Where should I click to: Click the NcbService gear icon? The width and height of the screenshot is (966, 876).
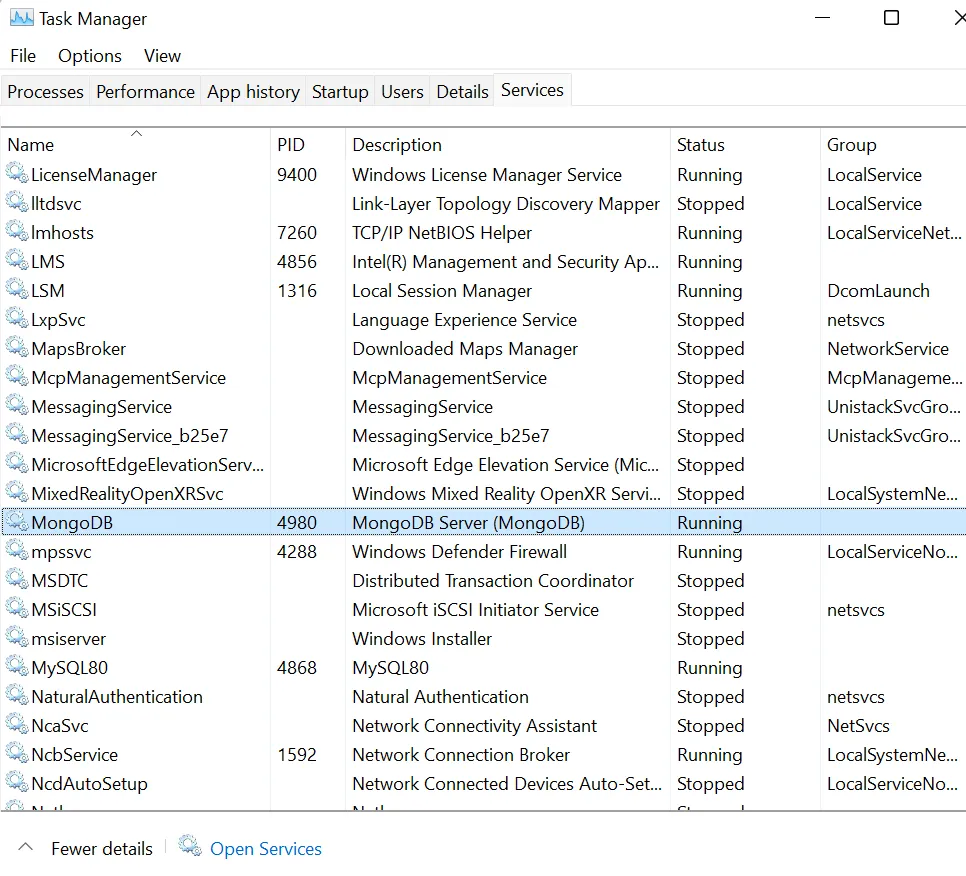click(17, 753)
